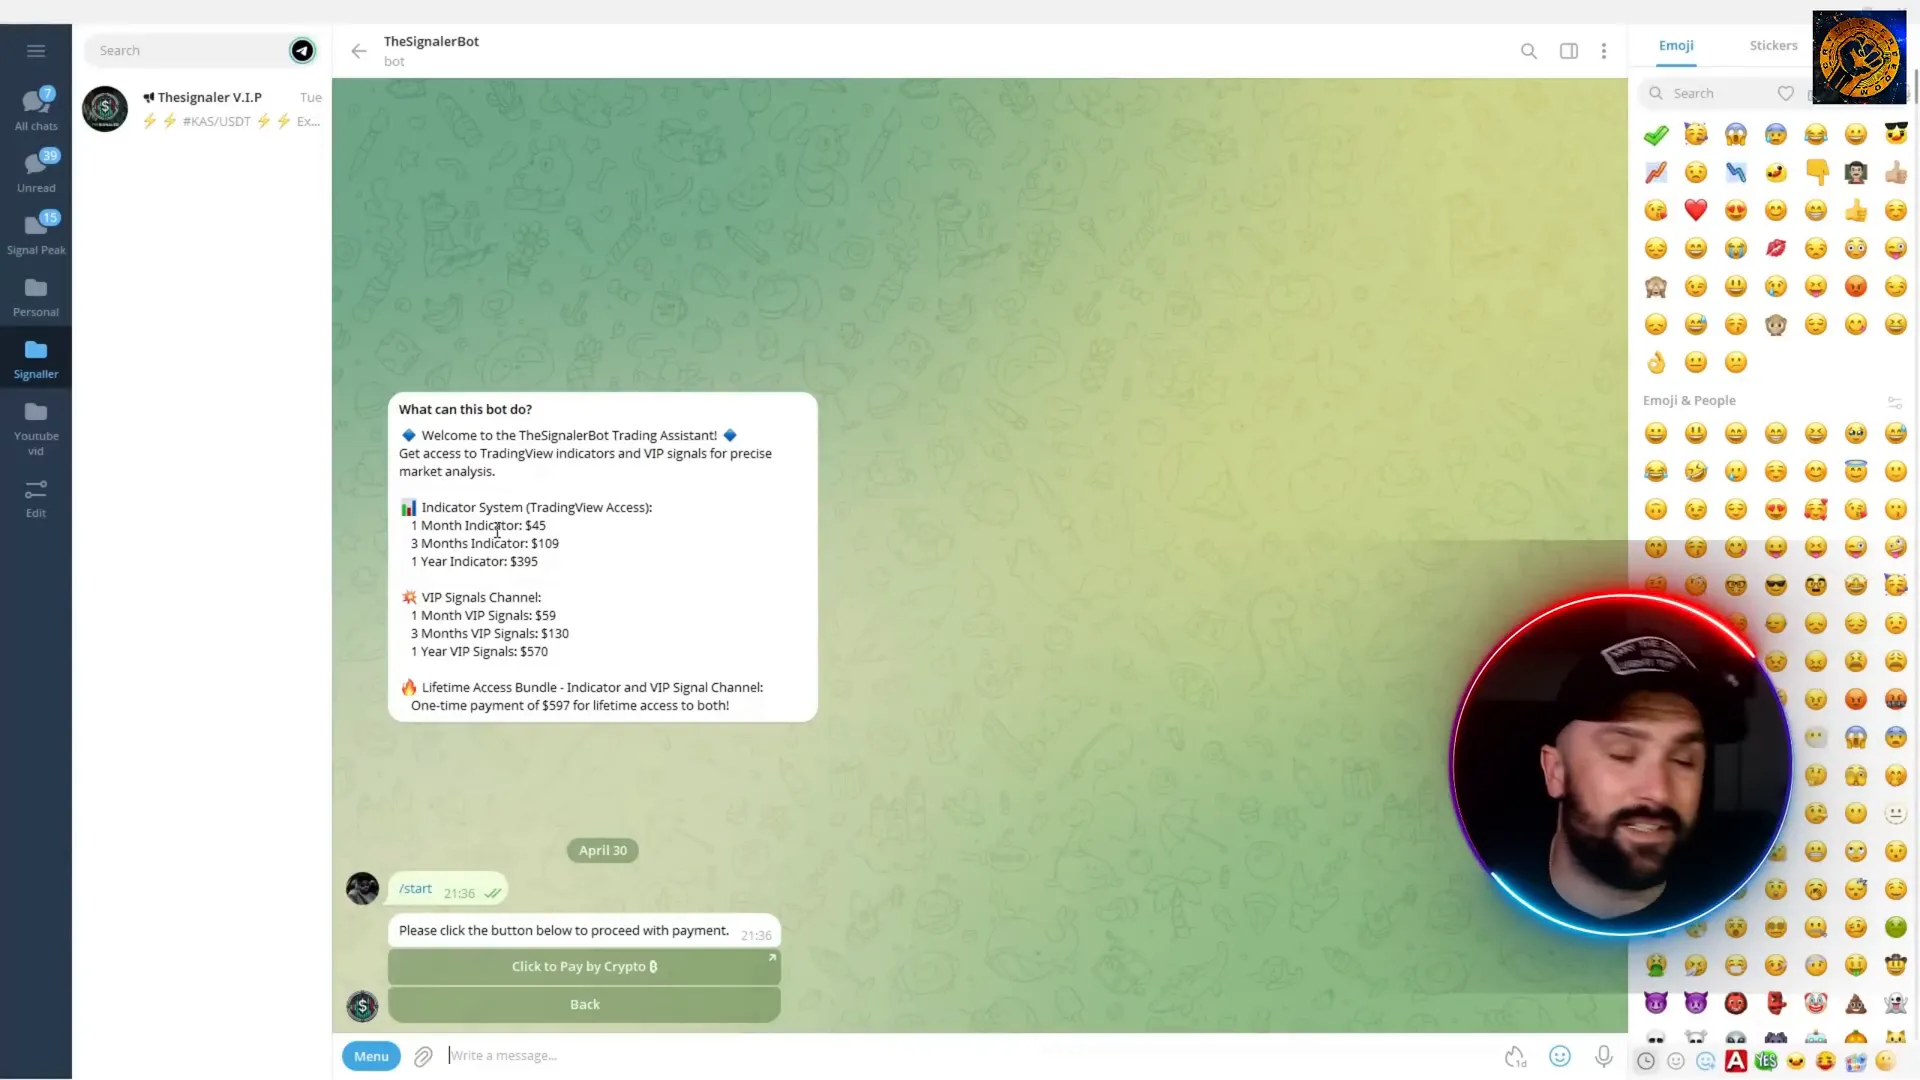Image resolution: width=1920 pixels, height=1080 pixels.
Task: Pick the thumbs down emoji
Action: [x=1816, y=172]
